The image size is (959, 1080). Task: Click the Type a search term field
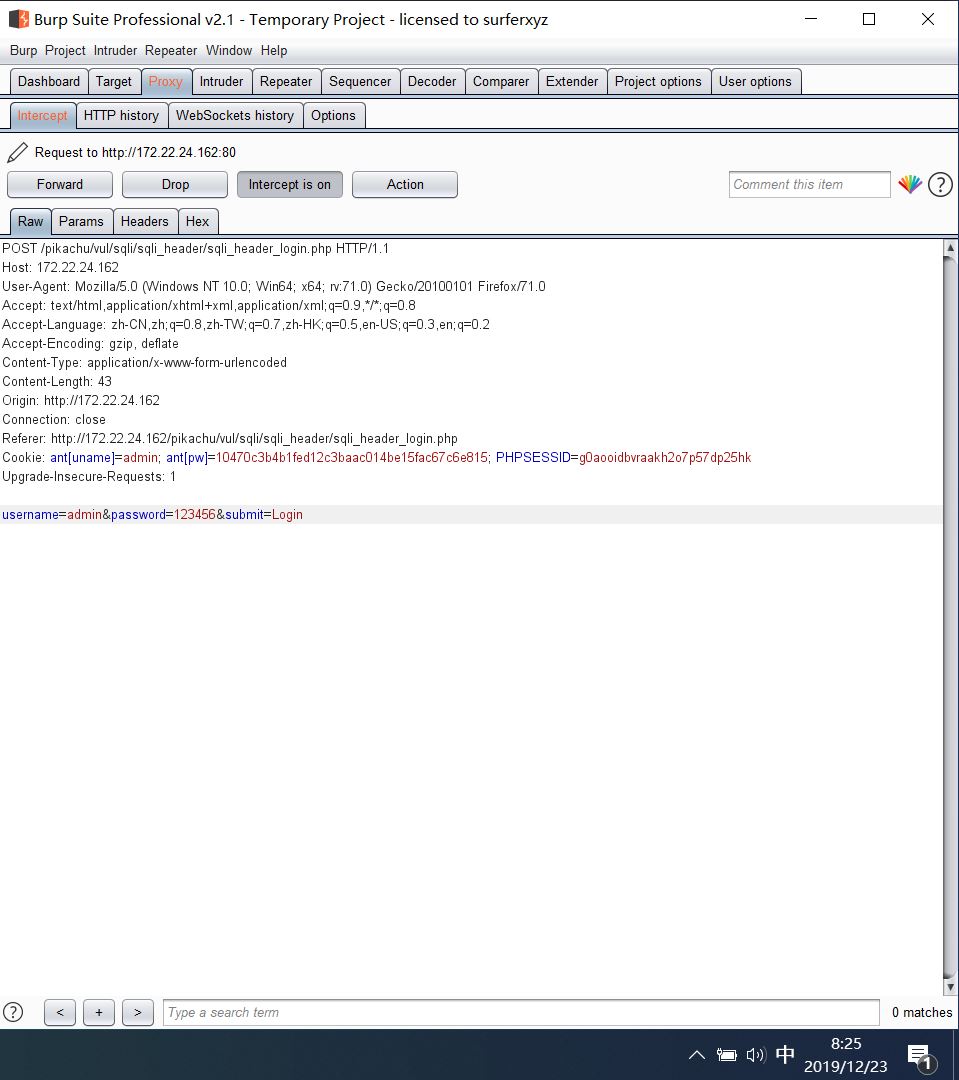pyautogui.click(x=521, y=1012)
